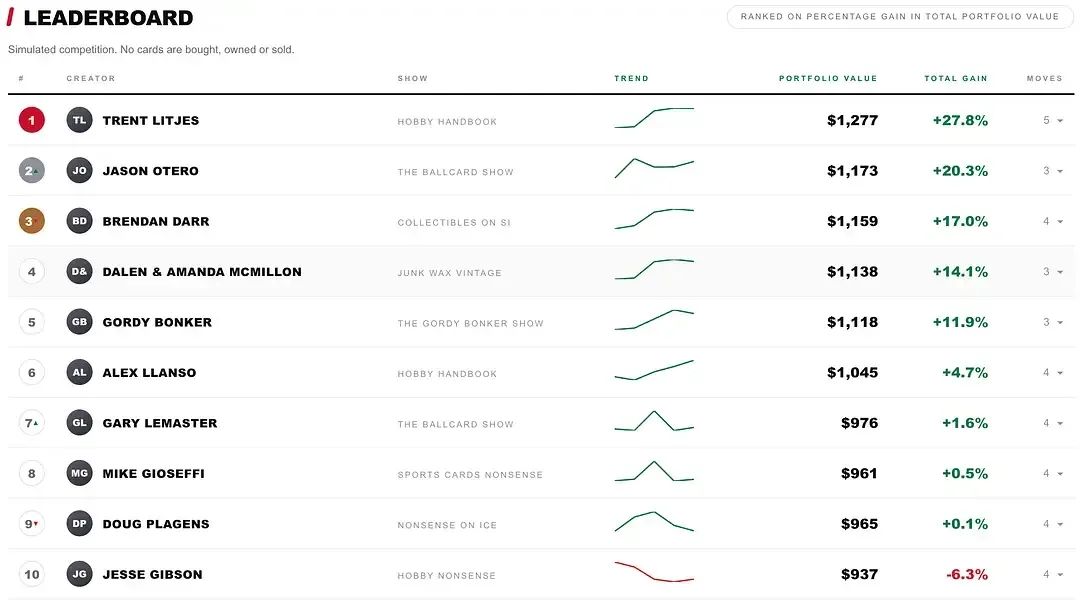This screenshot has width=1080, height=608.
Task: Expand Gordy Bonker's moves list
Action: point(1053,322)
